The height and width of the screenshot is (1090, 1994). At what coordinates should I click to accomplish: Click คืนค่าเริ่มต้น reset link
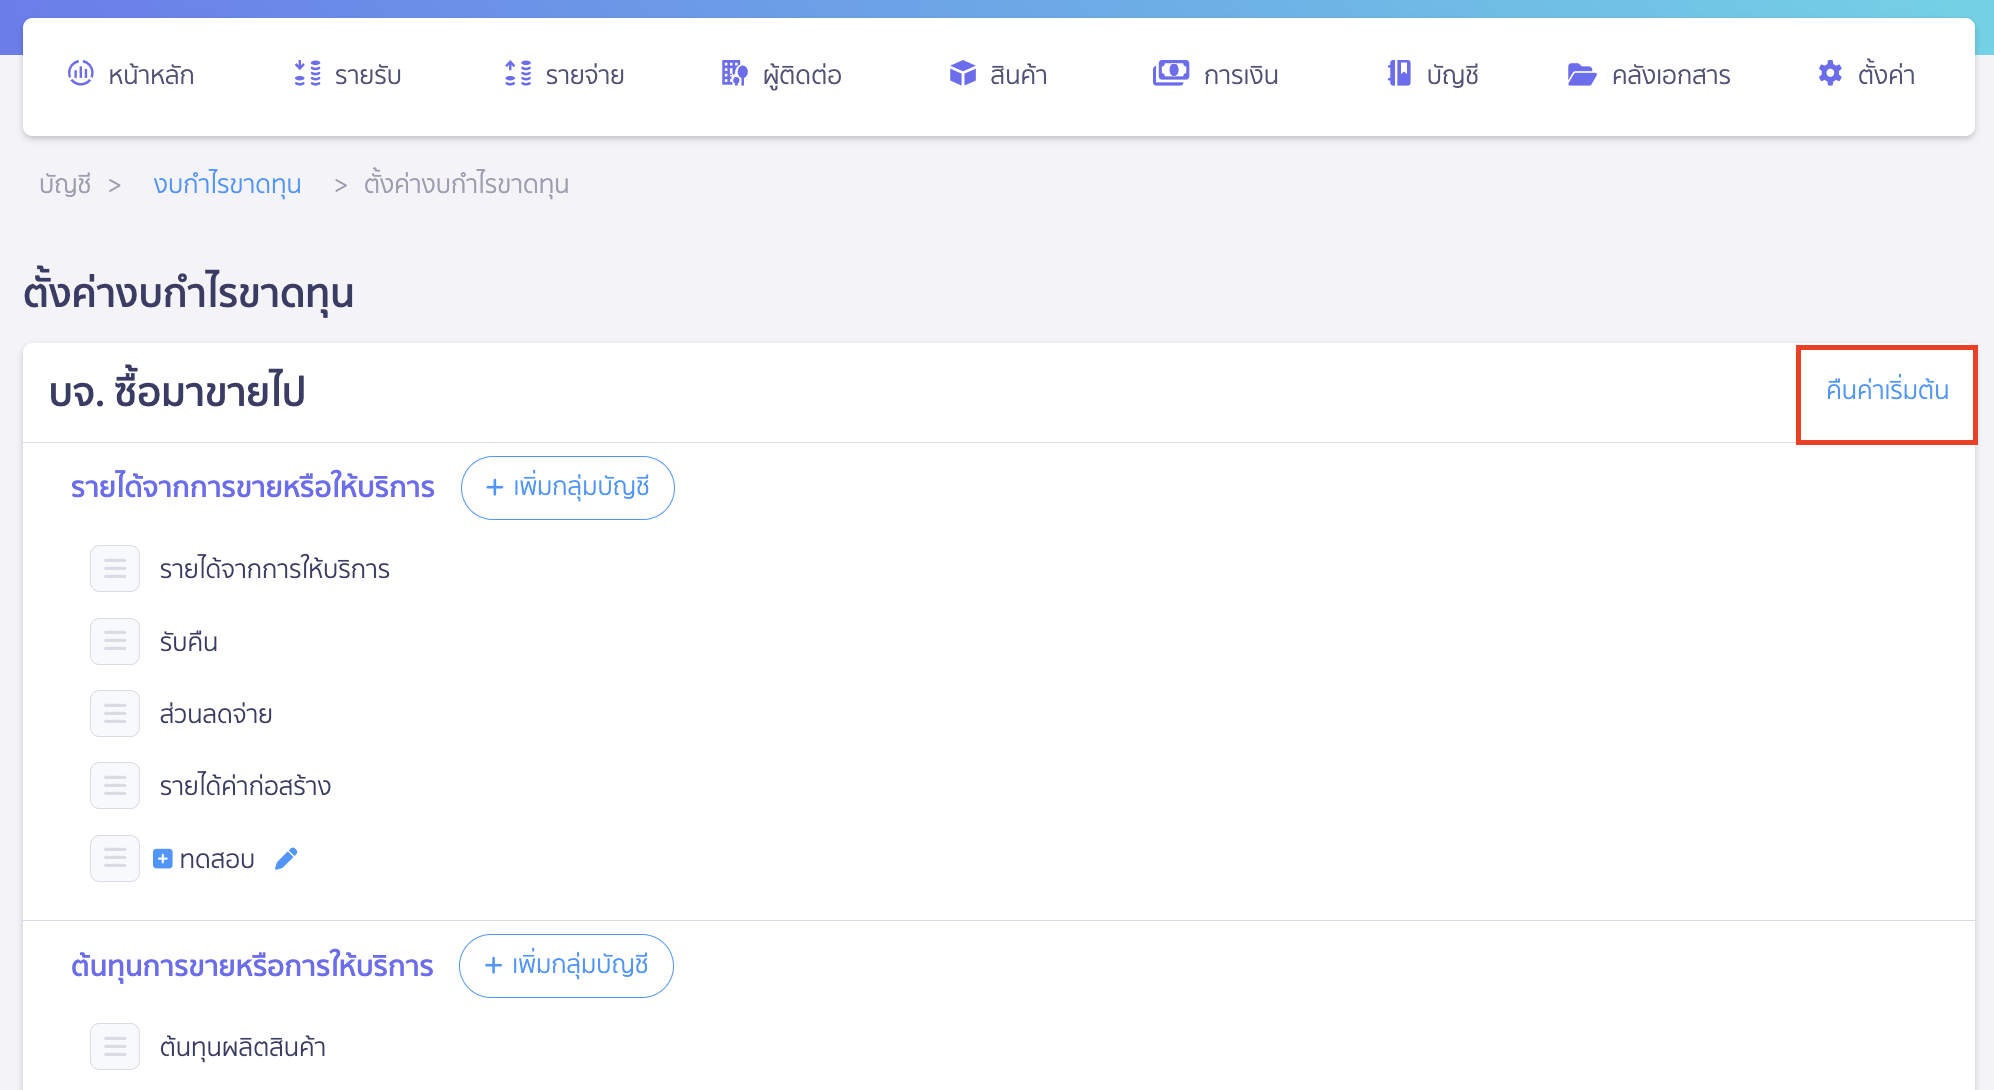click(x=1886, y=390)
